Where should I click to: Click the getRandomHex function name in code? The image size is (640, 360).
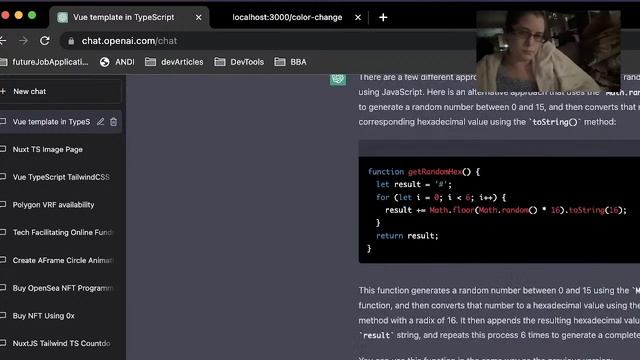(435, 172)
